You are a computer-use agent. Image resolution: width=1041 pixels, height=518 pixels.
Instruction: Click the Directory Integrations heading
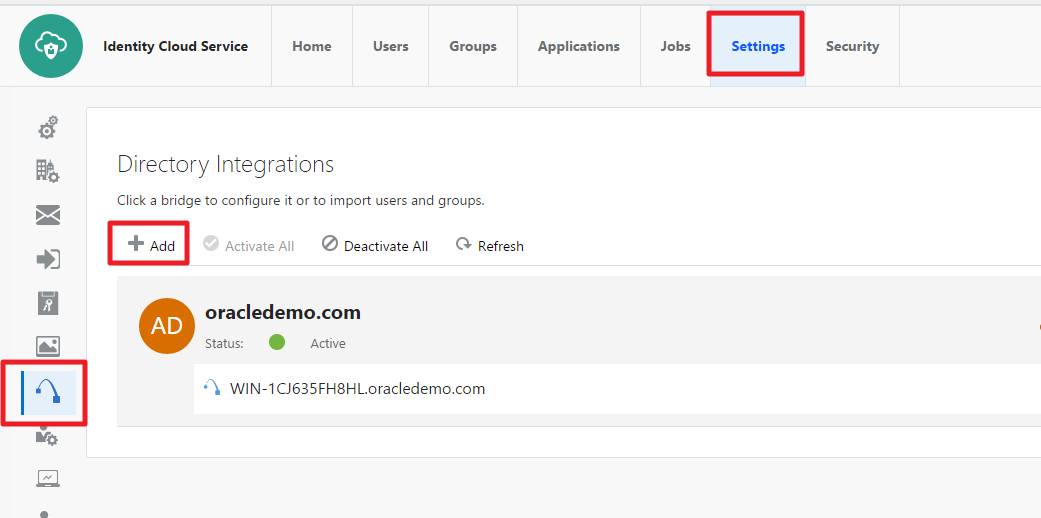click(x=226, y=164)
